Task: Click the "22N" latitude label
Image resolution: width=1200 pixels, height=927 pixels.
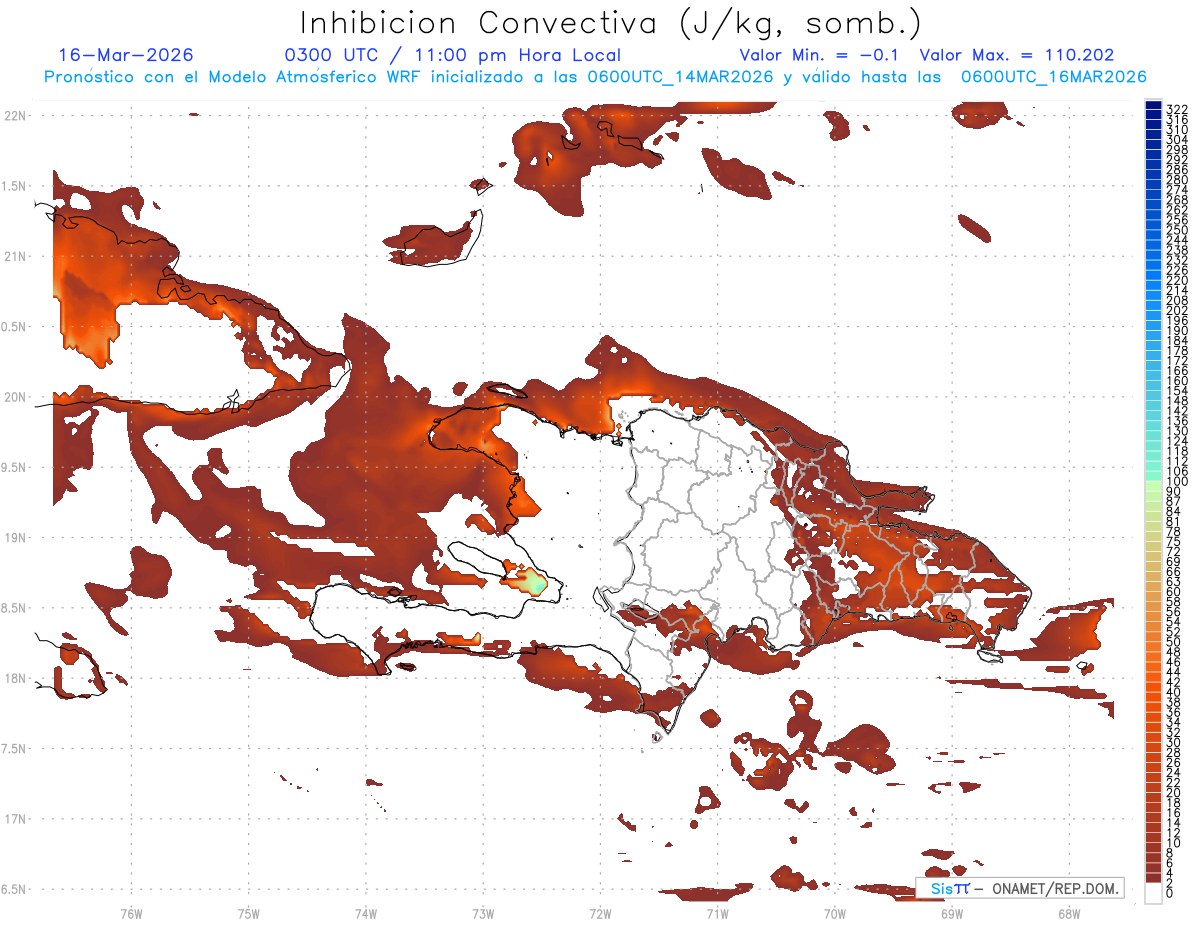Action: (14, 115)
